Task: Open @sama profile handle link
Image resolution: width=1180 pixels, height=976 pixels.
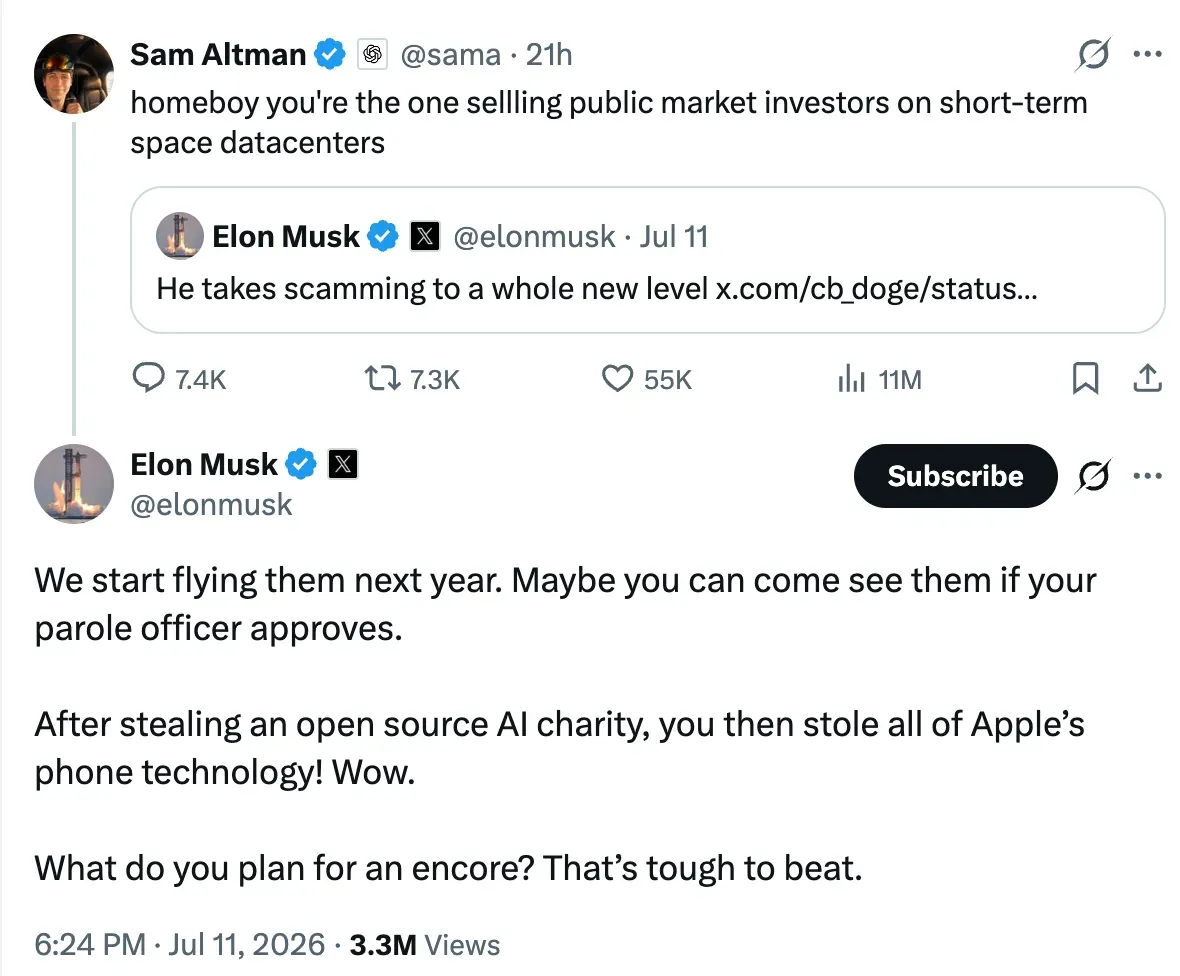Action: click(450, 55)
